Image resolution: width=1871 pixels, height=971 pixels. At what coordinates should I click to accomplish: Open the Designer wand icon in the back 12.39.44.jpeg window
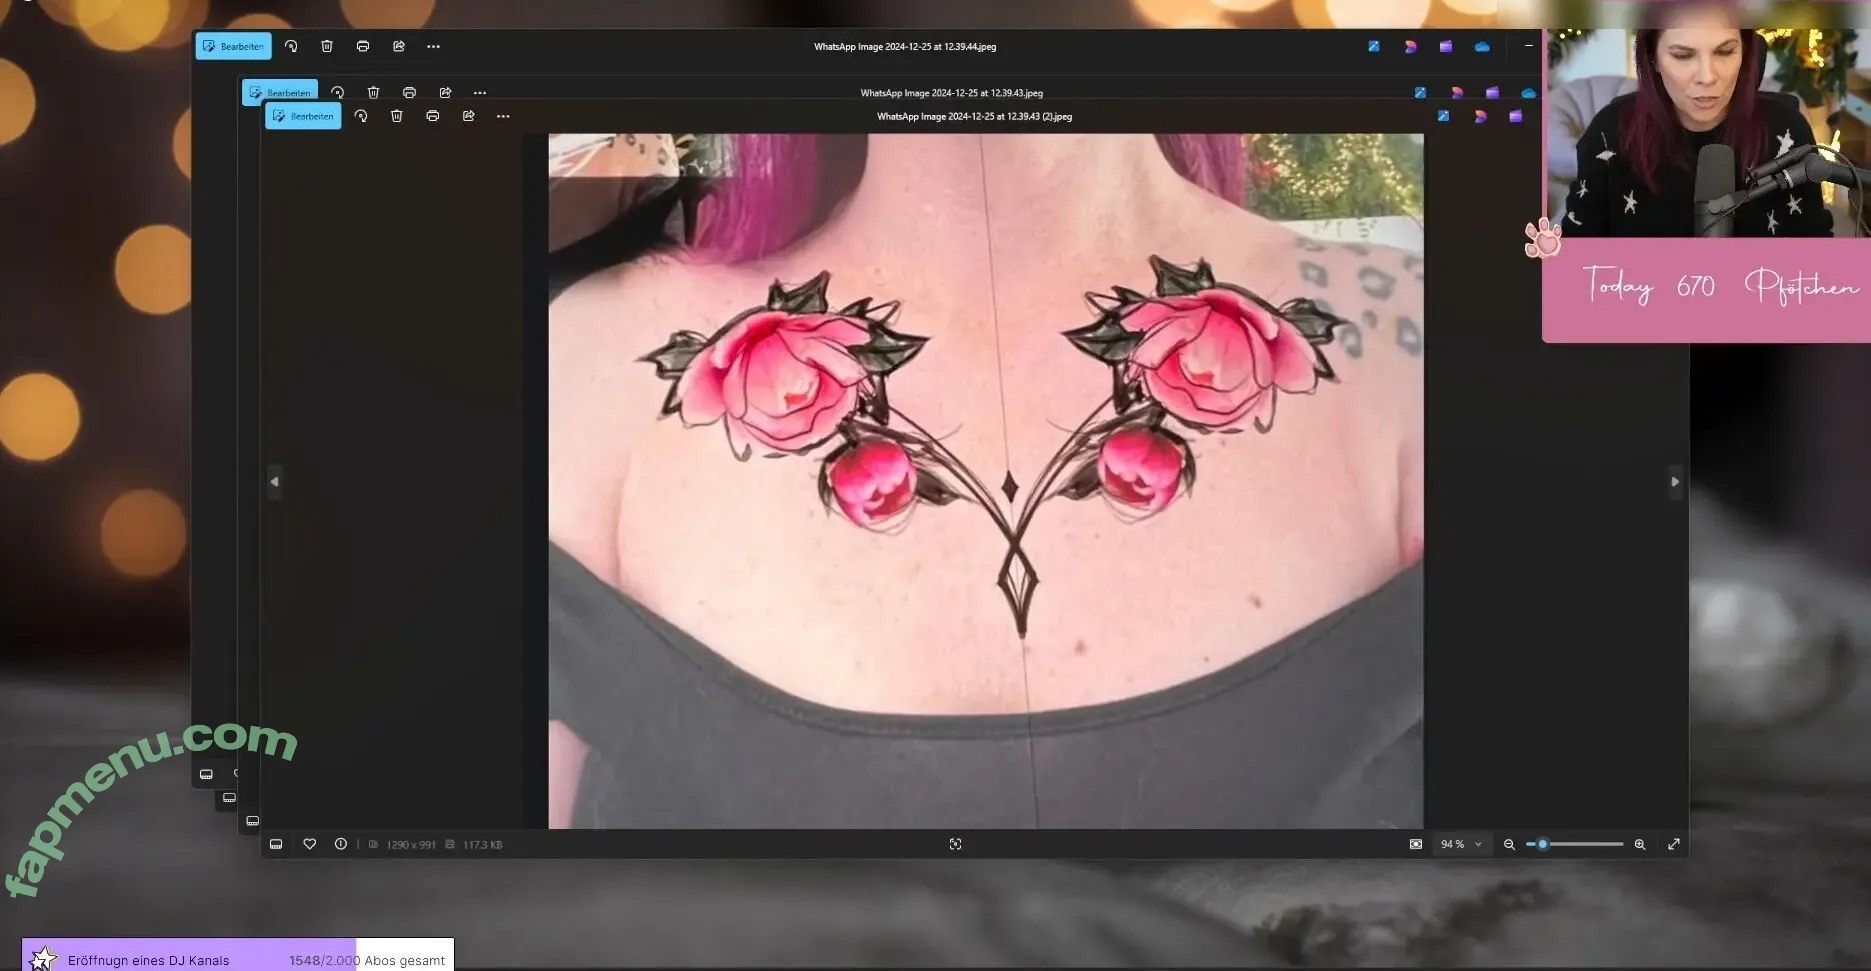click(1374, 46)
